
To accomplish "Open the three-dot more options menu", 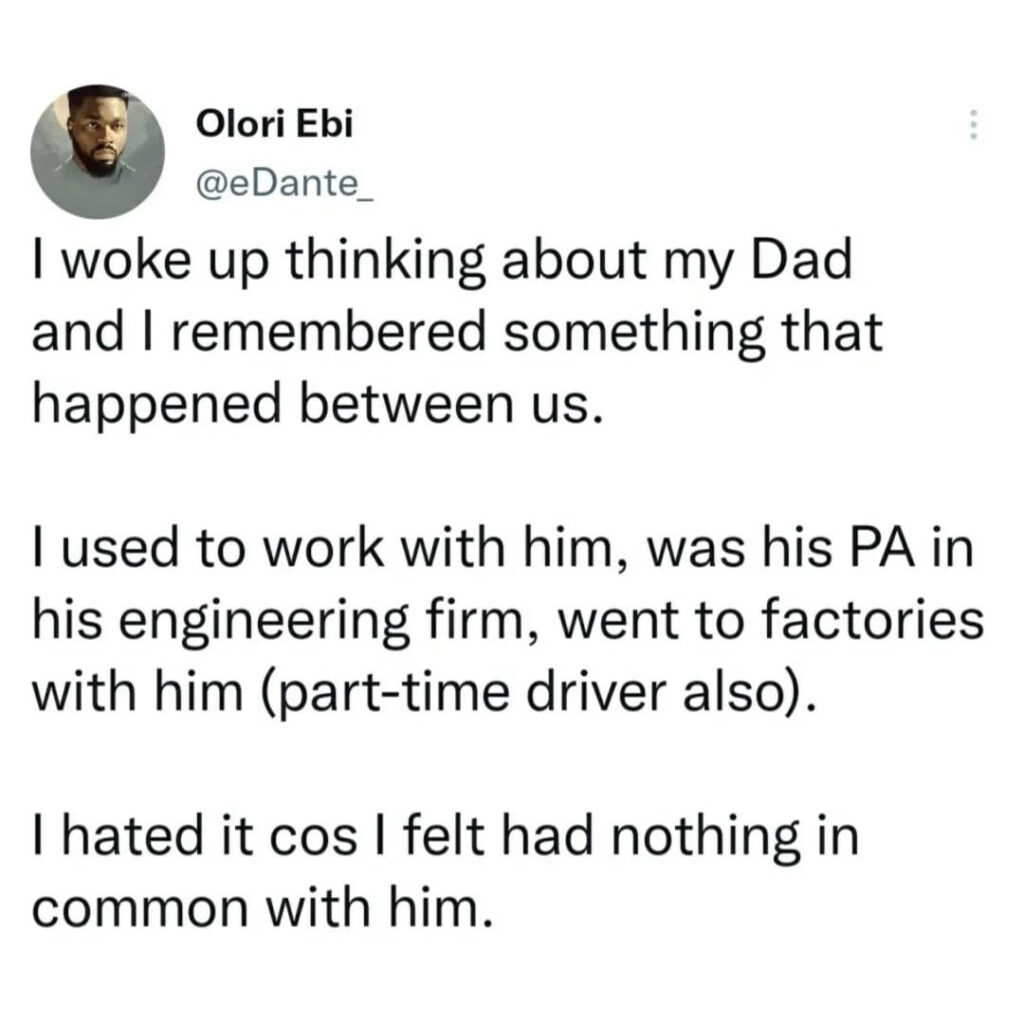I will (x=973, y=124).
